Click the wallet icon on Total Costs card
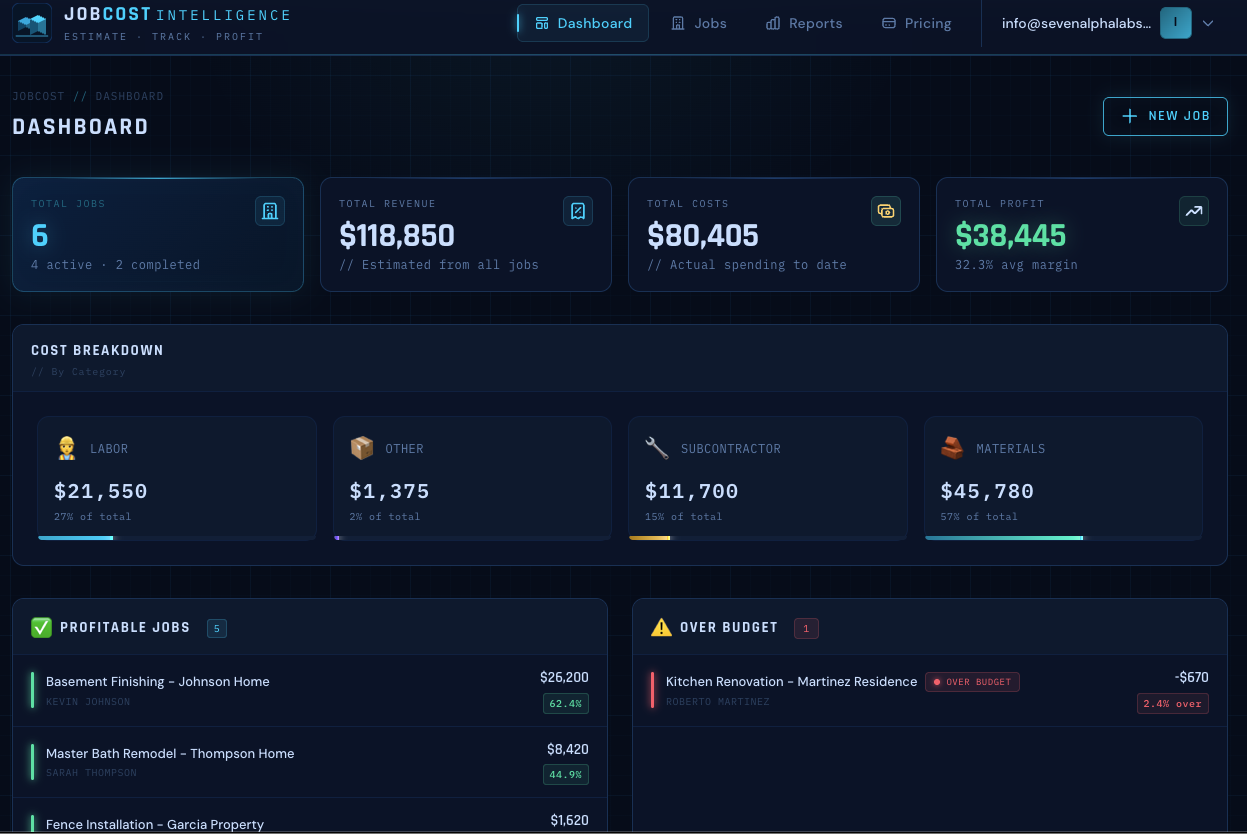This screenshot has height=834, width=1247. pyautogui.click(x=886, y=211)
